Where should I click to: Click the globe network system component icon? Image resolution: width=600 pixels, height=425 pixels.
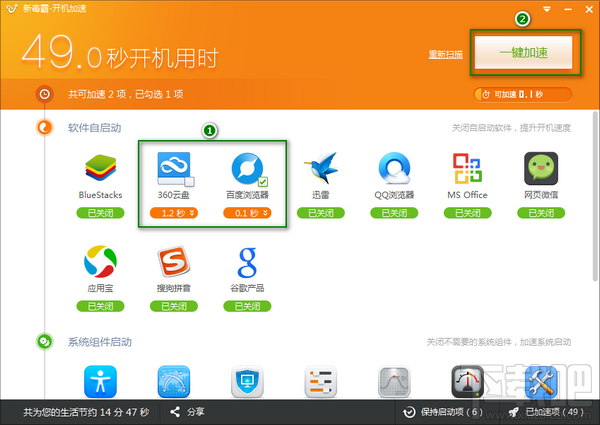[174, 381]
